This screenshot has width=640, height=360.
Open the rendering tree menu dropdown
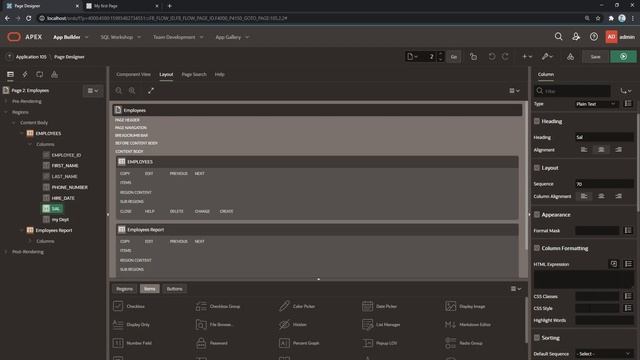pos(93,91)
